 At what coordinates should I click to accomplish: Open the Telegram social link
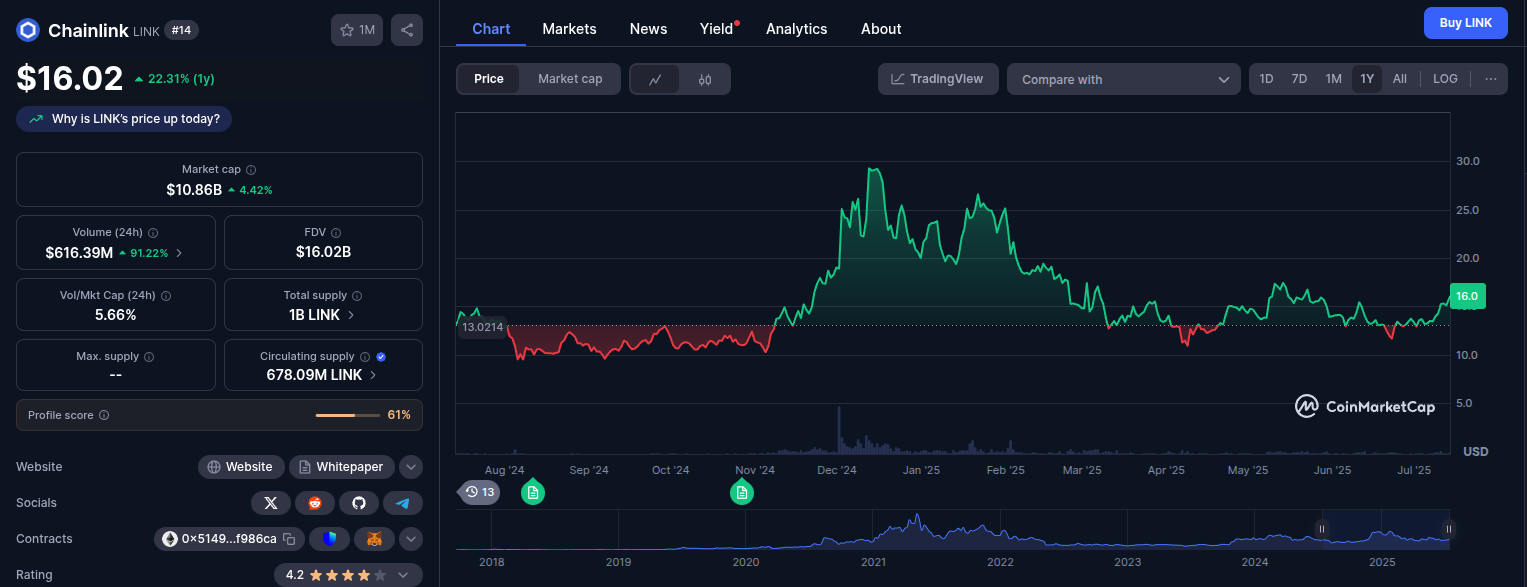point(403,503)
